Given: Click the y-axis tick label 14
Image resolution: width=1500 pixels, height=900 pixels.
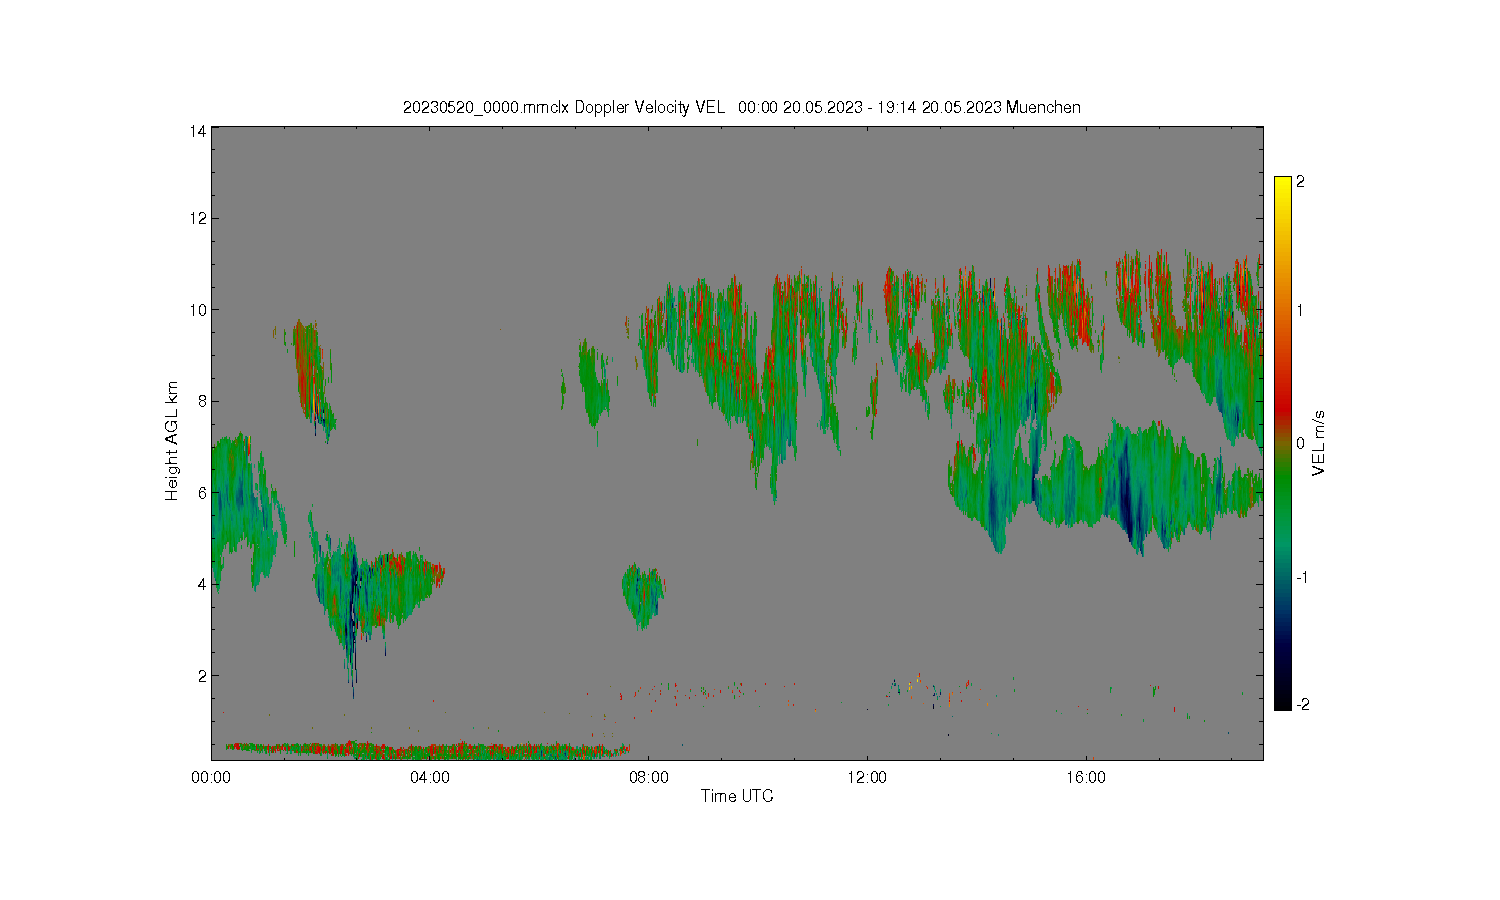Looking at the screenshot, I should [198, 131].
